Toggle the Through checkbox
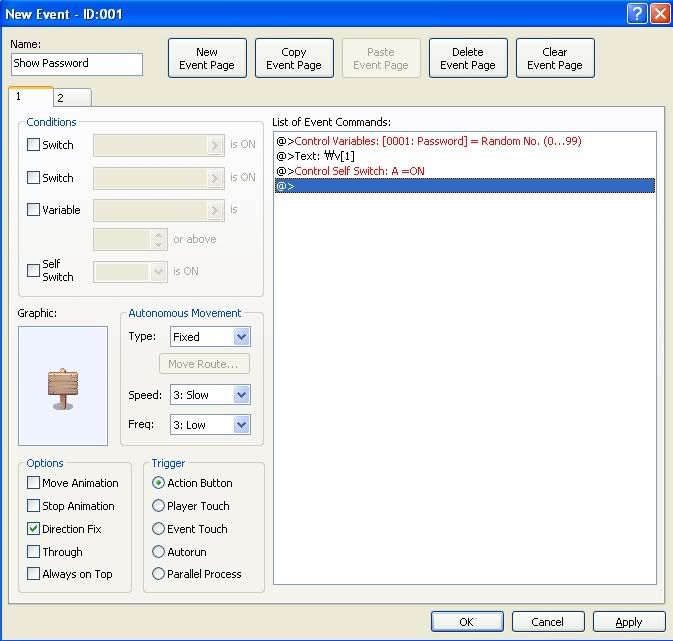 34,552
